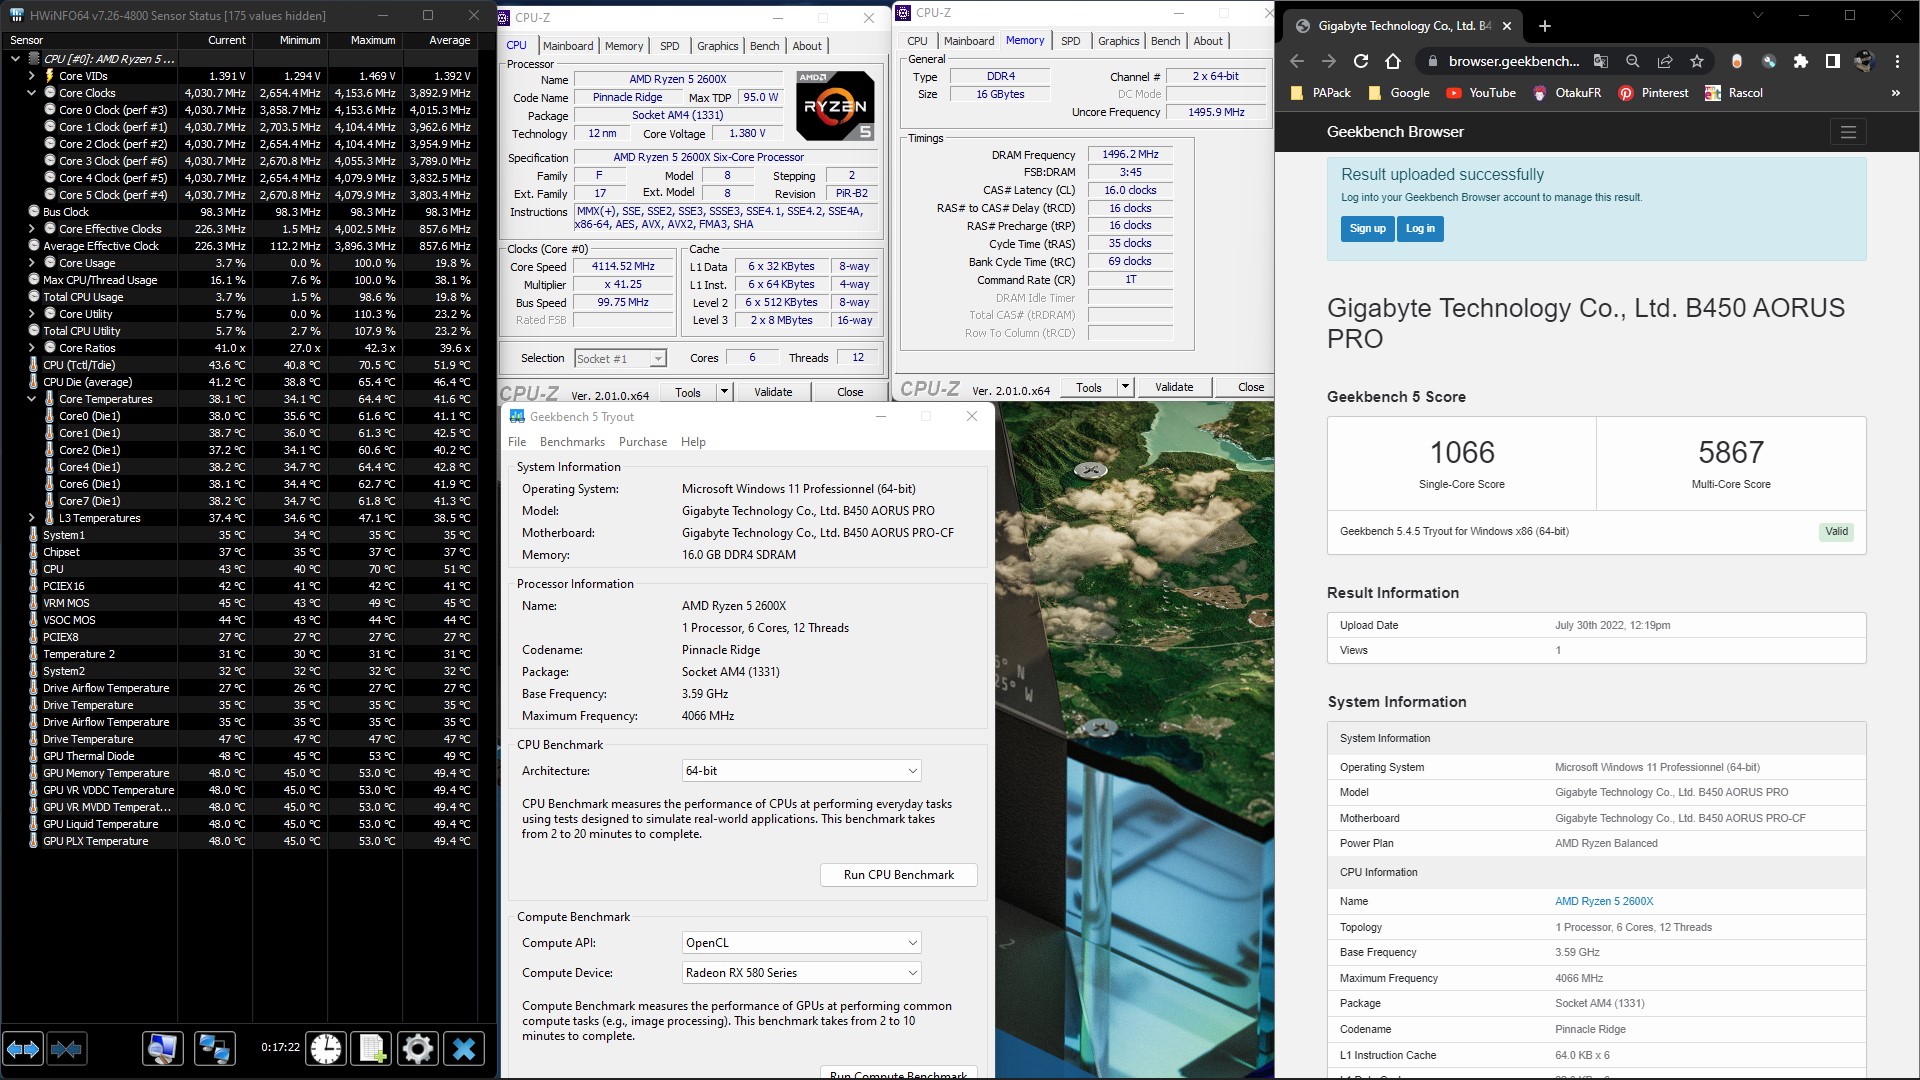The width and height of the screenshot is (1920, 1080).
Task: Open HWiNFO remote network computers icon
Action: pyautogui.click(x=214, y=1049)
